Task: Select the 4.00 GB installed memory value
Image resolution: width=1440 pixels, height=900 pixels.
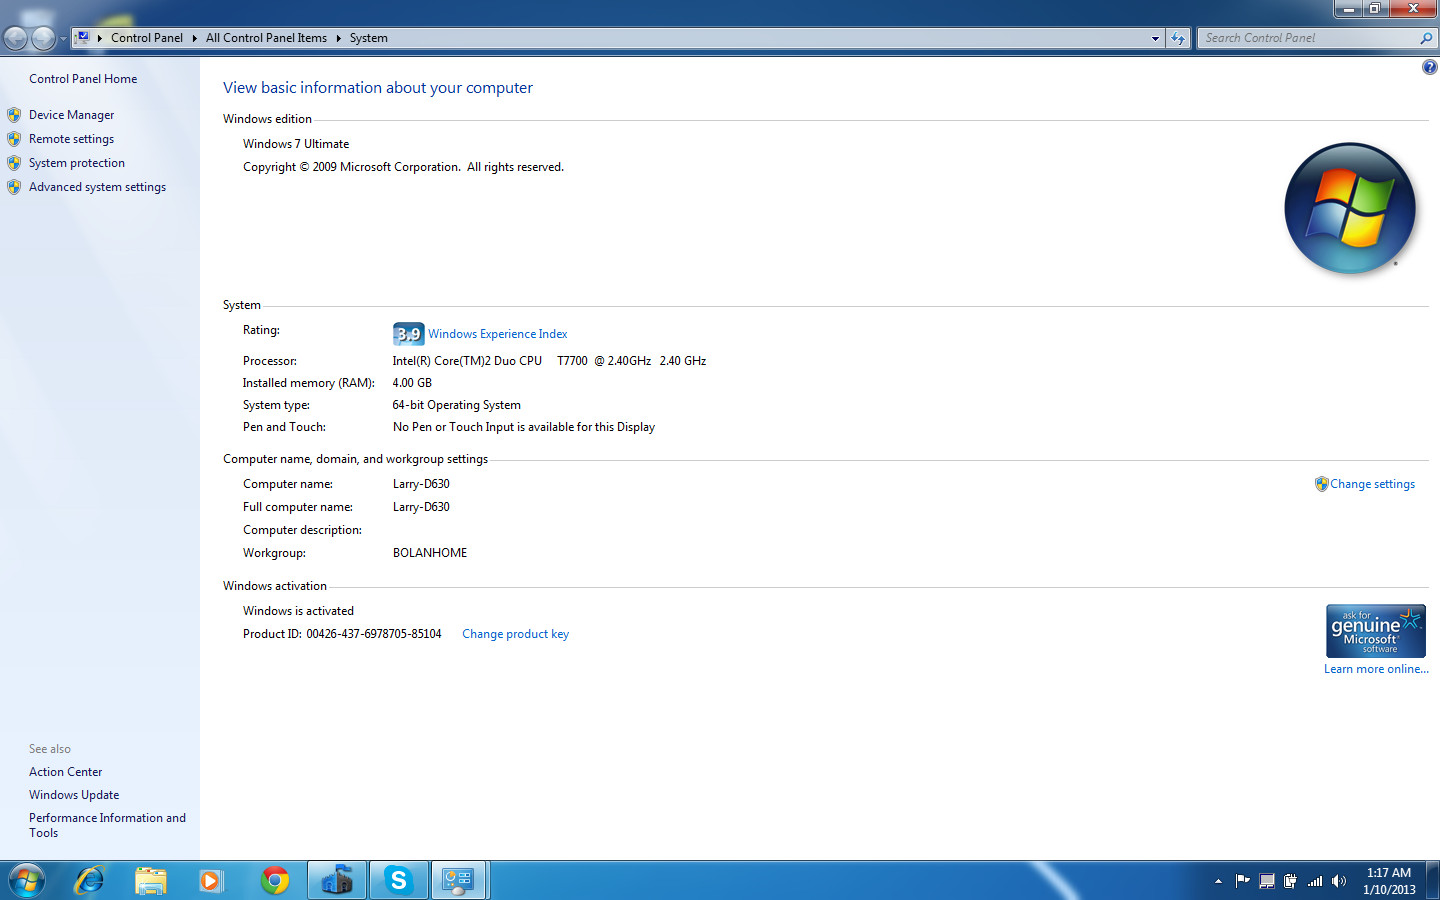Action: click(412, 383)
